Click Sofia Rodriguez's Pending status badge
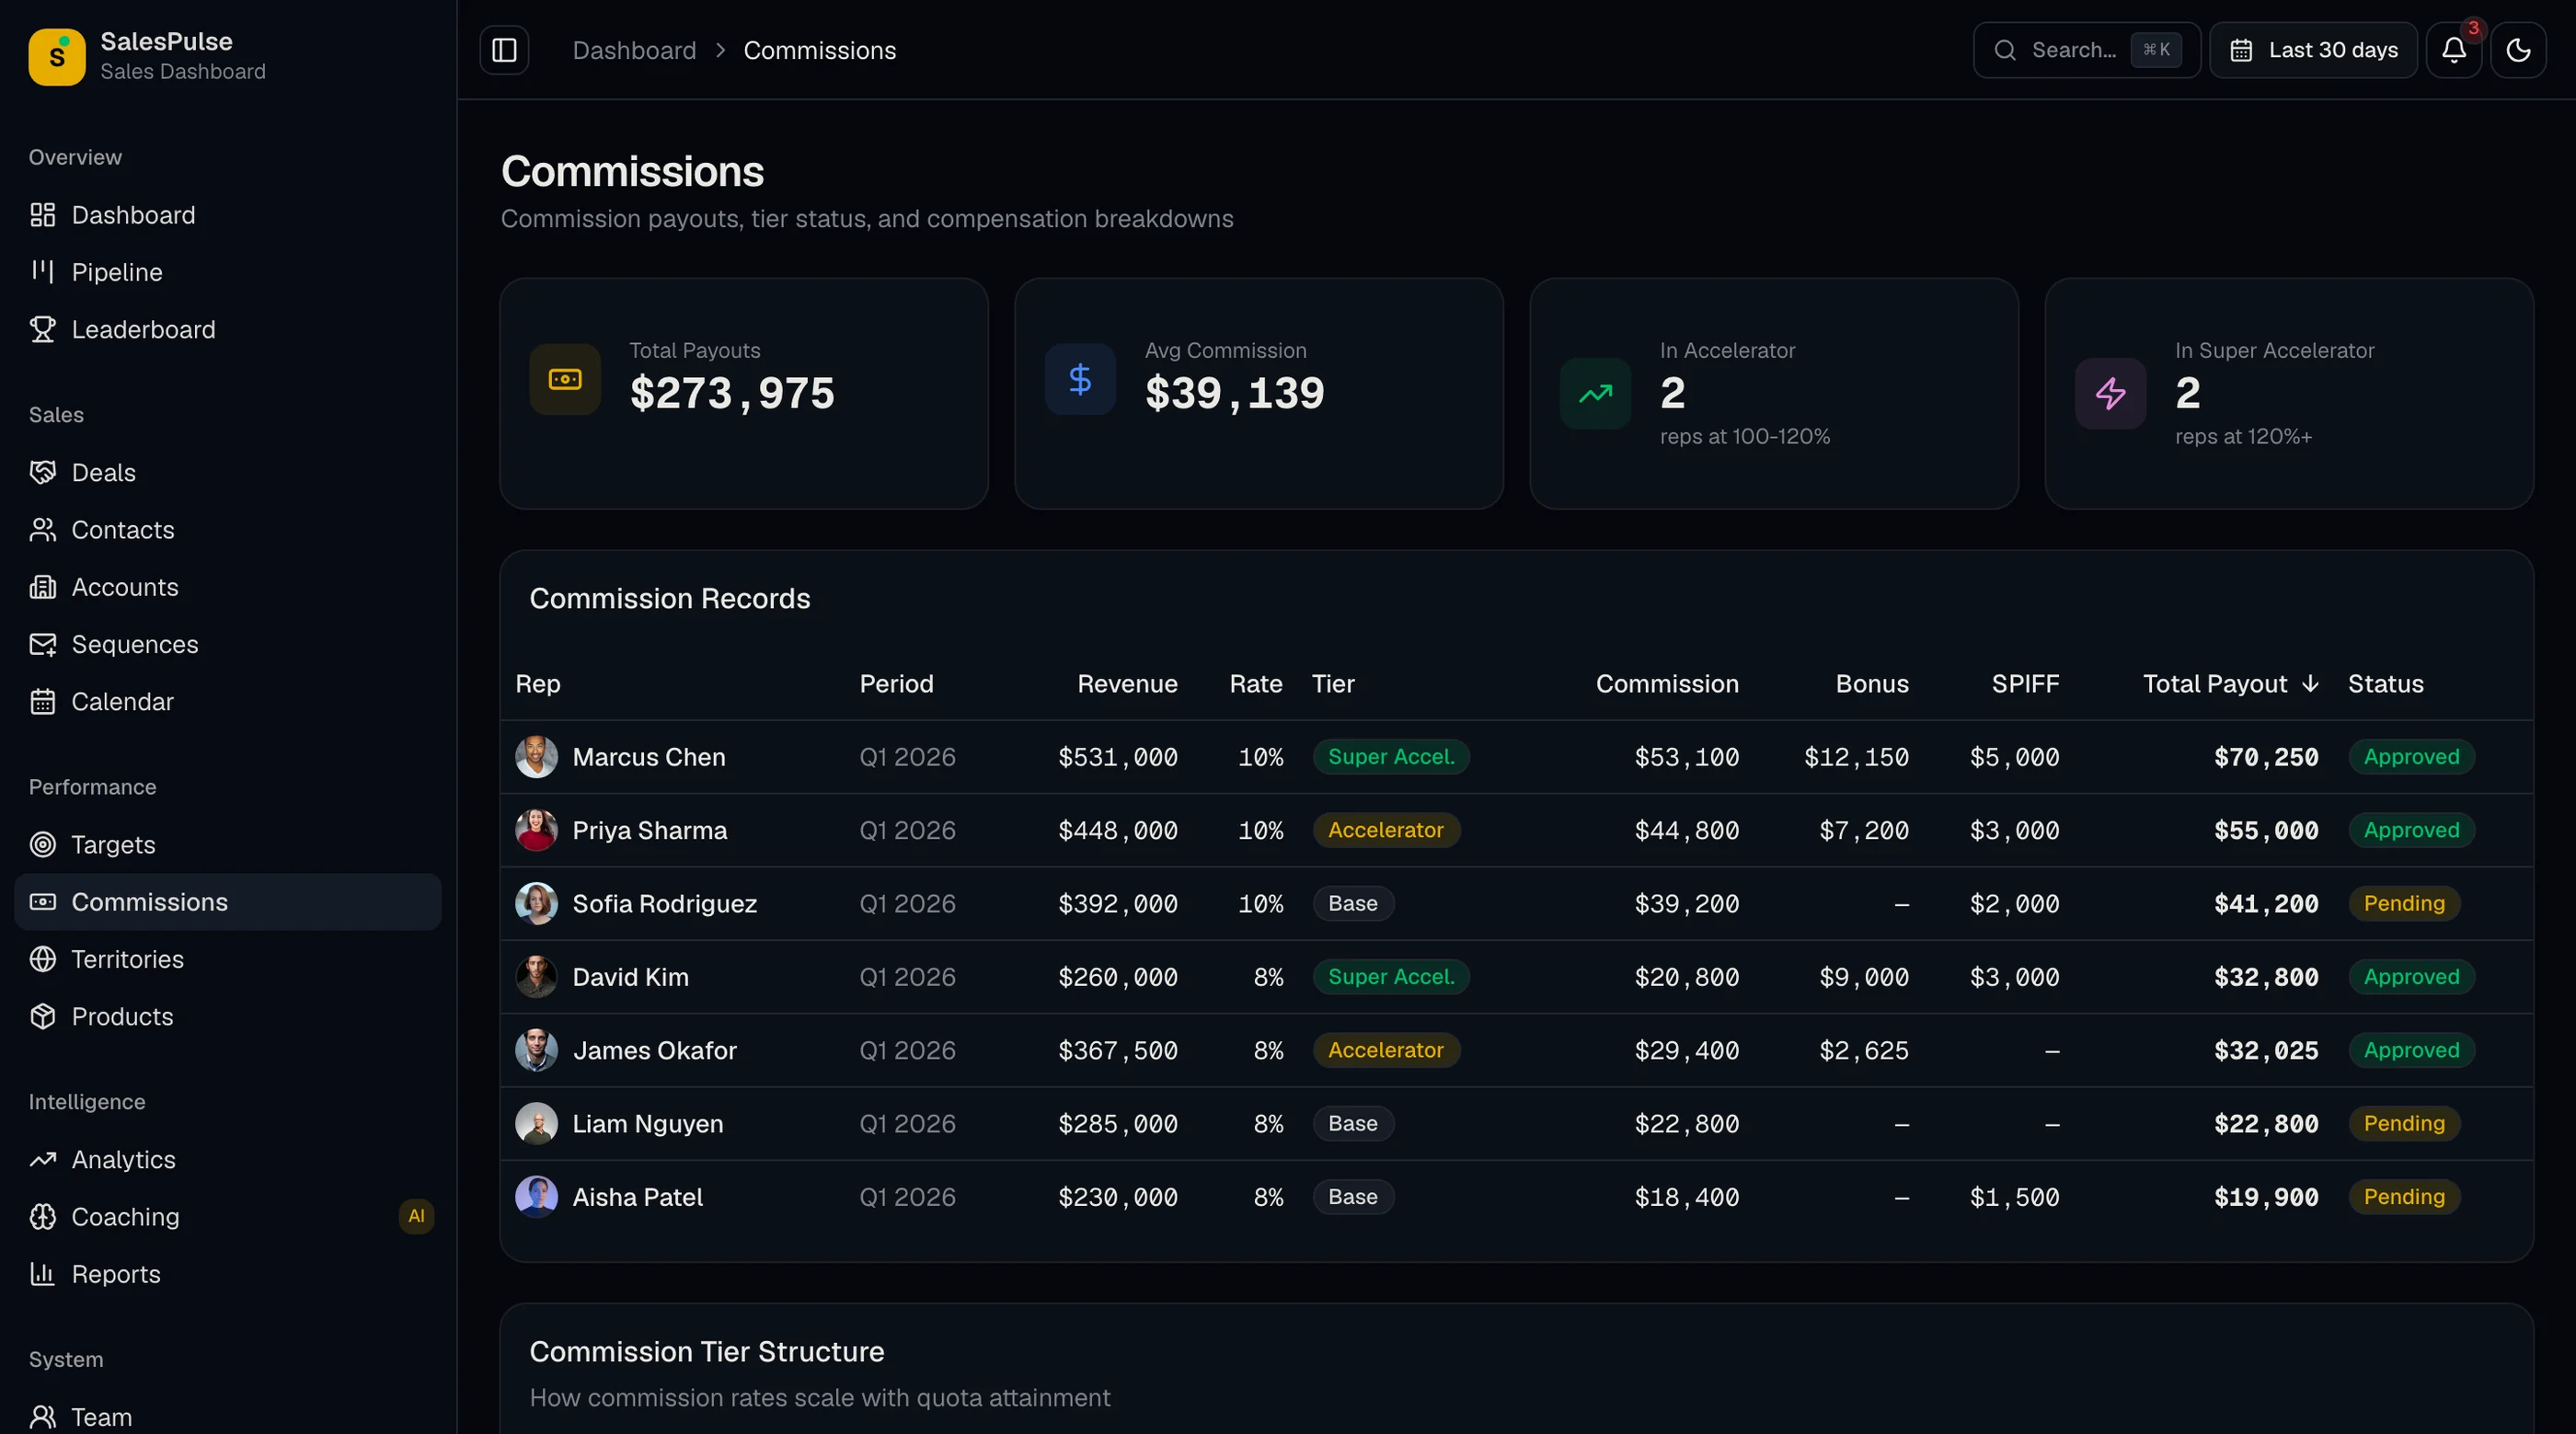The height and width of the screenshot is (1434, 2576). coord(2403,903)
